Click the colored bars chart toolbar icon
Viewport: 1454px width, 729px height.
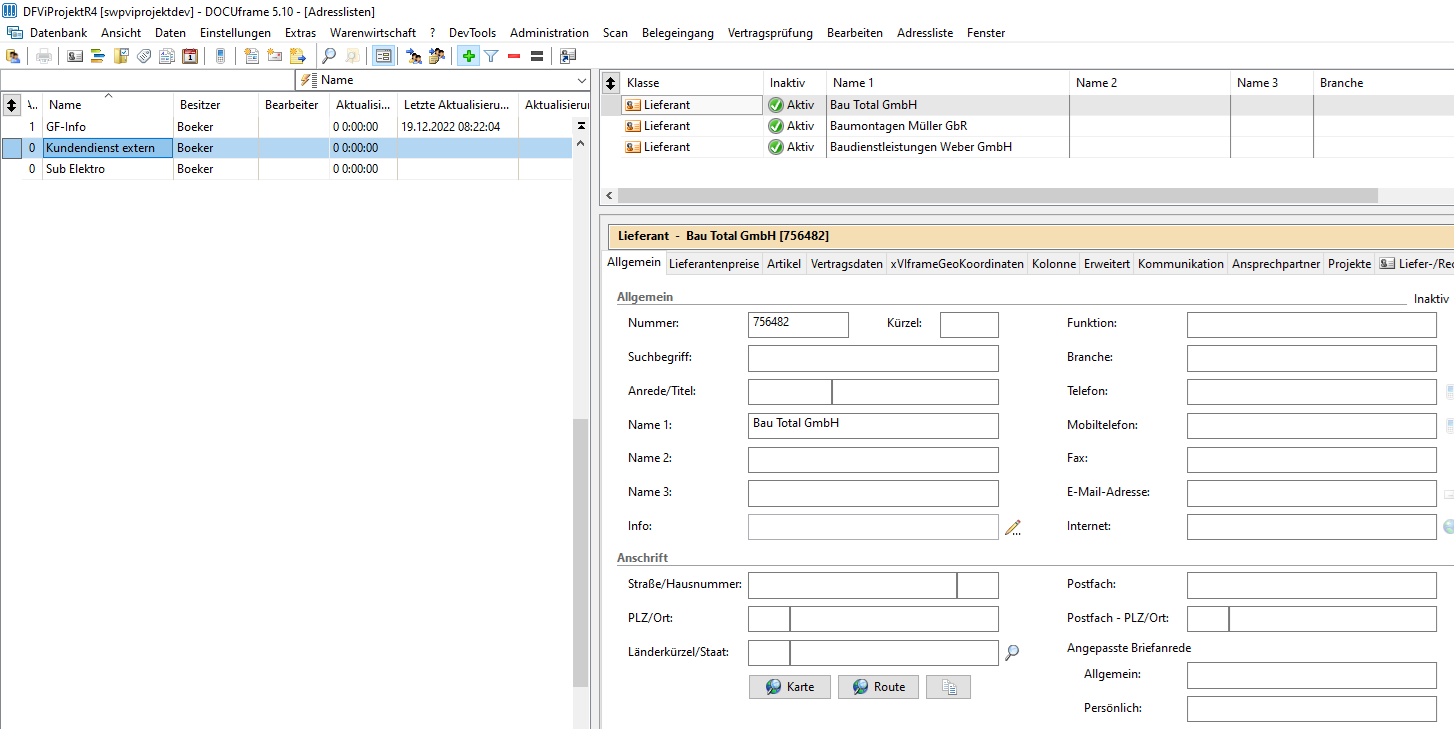click(98, 56)
